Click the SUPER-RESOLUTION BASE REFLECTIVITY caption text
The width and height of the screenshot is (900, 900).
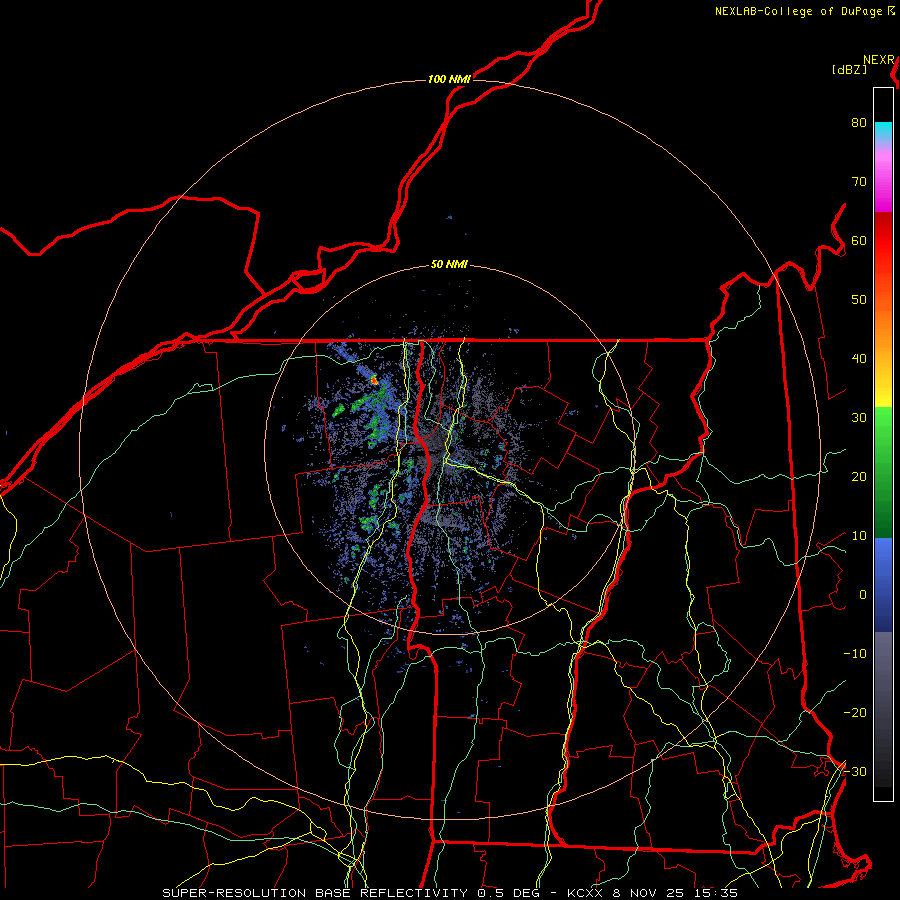tap(315, 893)
